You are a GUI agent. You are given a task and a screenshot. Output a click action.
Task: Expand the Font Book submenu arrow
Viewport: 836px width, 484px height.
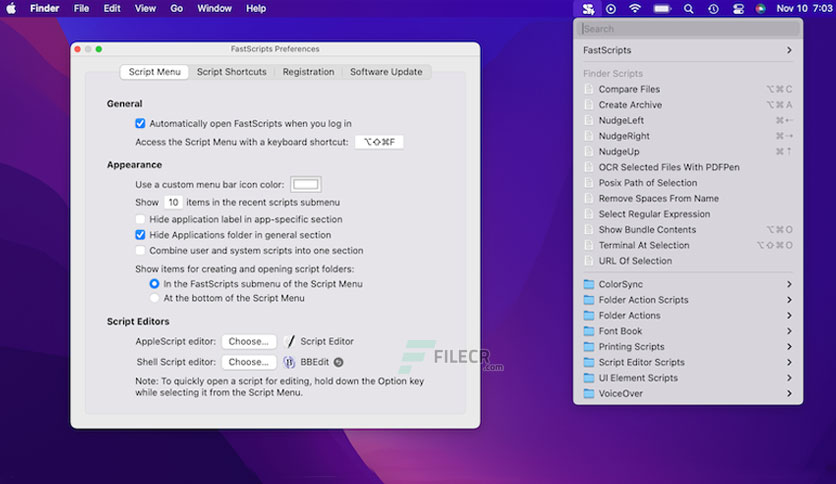pyautogui.click(x=789, y=331)
